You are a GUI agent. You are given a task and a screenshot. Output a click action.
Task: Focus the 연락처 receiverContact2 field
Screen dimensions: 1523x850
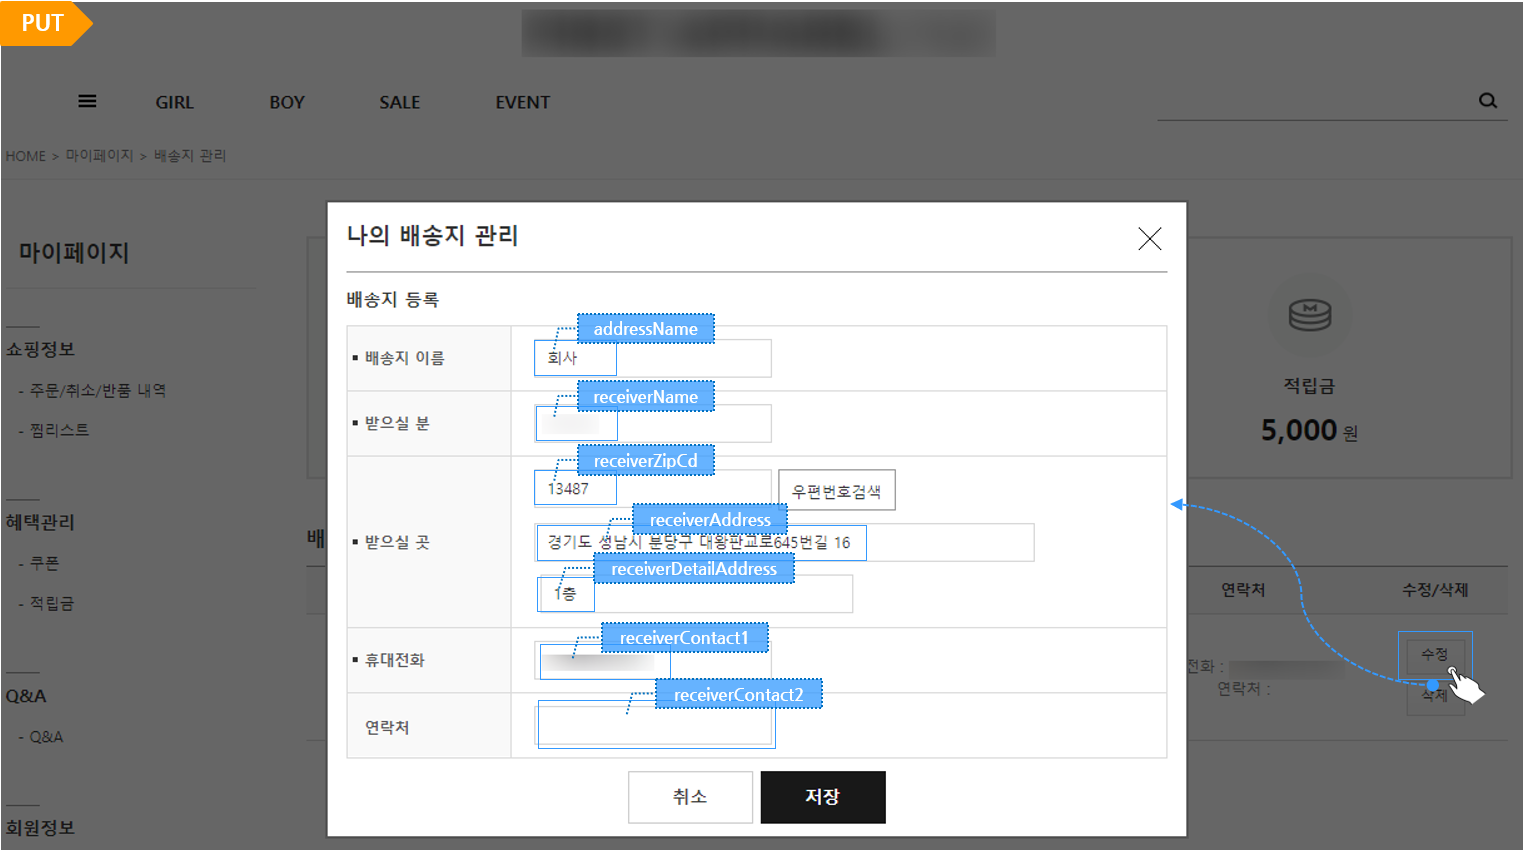(656, 725)
